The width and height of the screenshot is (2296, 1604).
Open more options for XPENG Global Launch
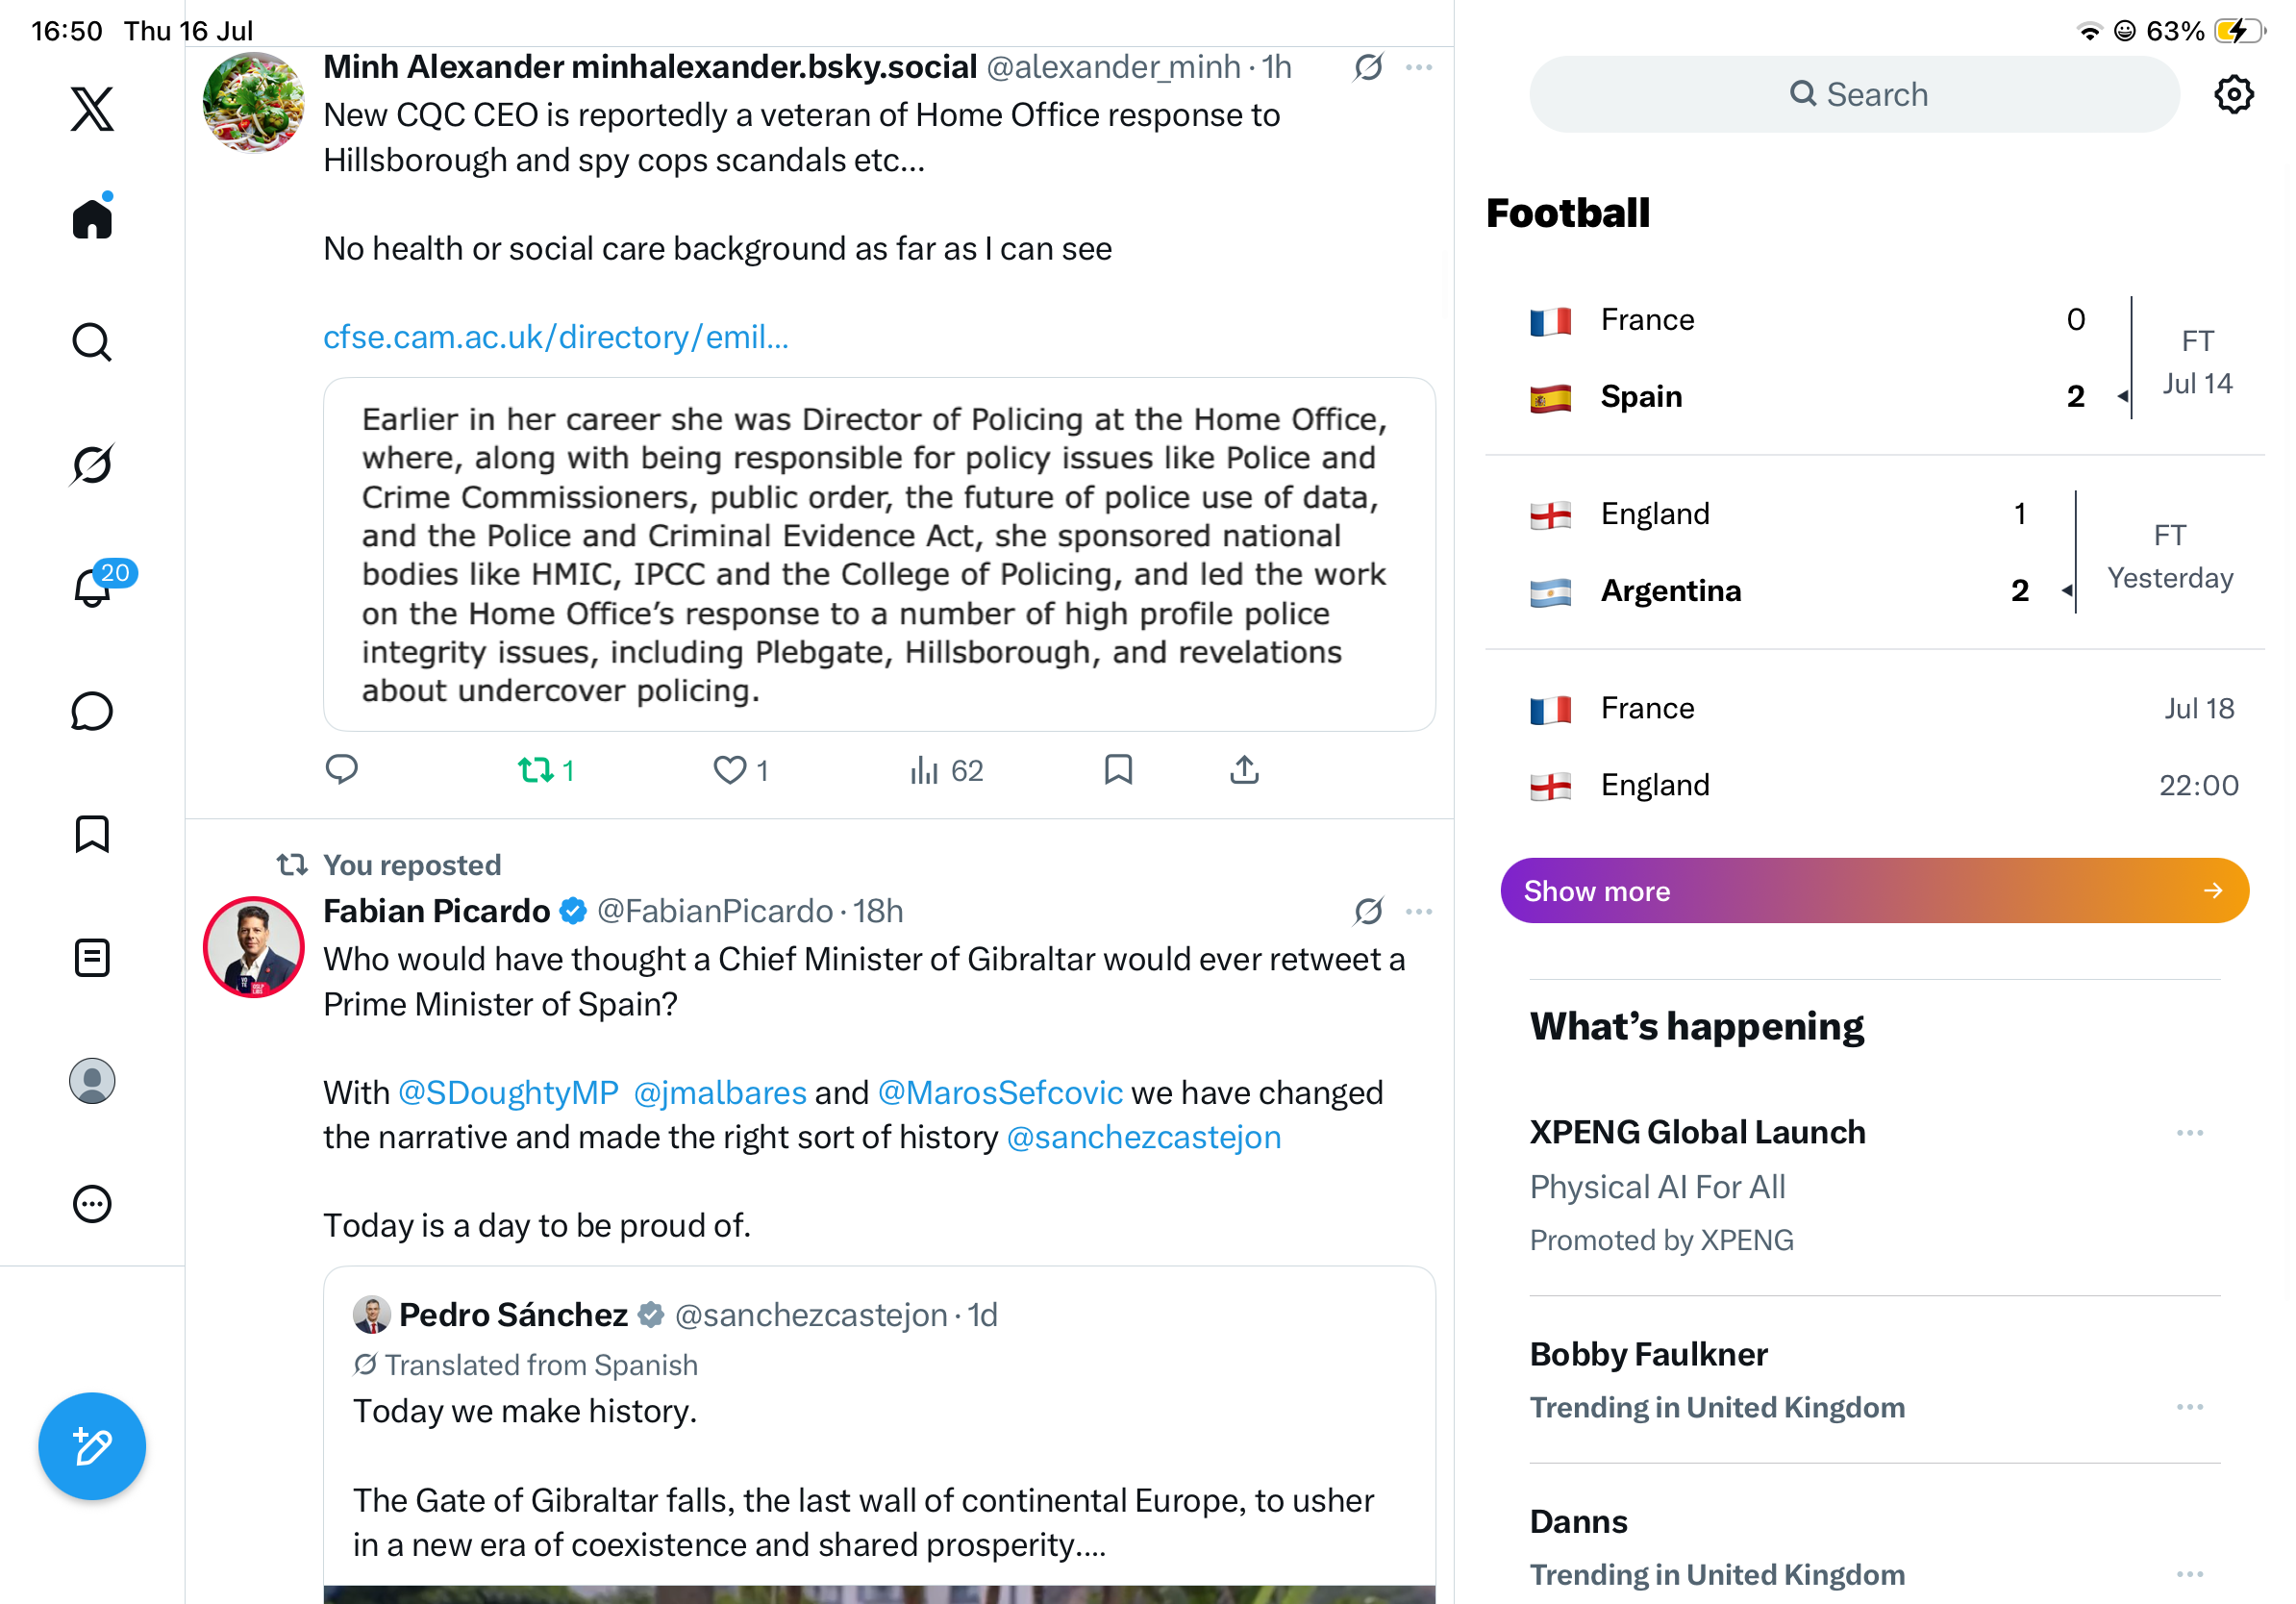tap(2189, 1133)
